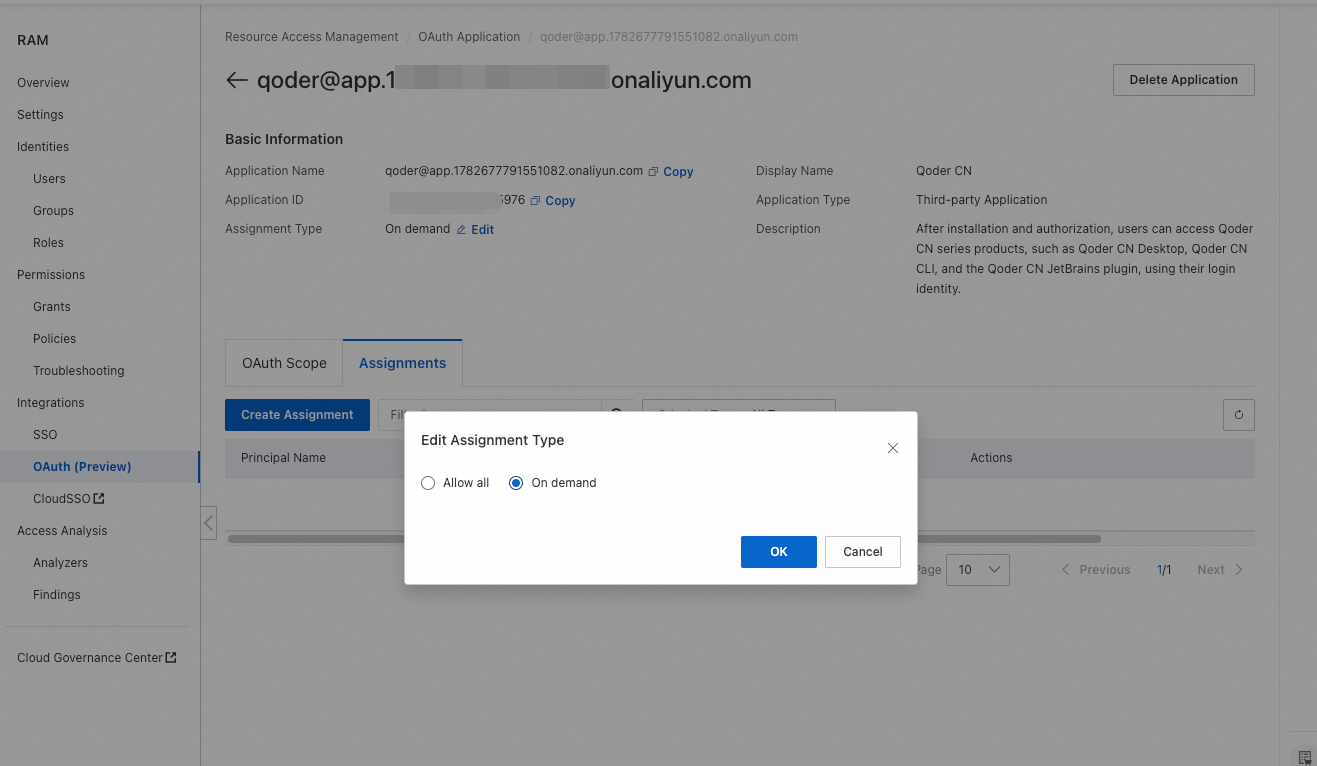
Task: Select Groups under Identities
Action: 53,211
